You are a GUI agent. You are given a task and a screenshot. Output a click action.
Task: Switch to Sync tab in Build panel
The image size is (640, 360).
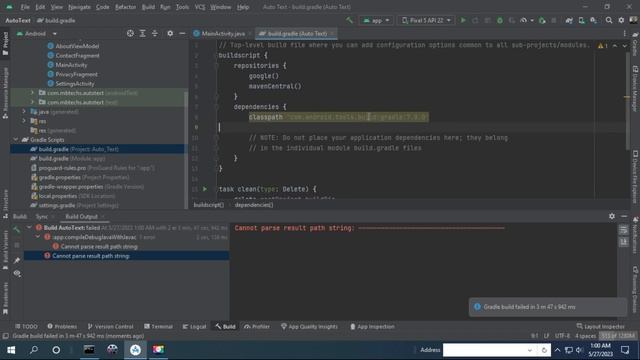pos(42,216)
